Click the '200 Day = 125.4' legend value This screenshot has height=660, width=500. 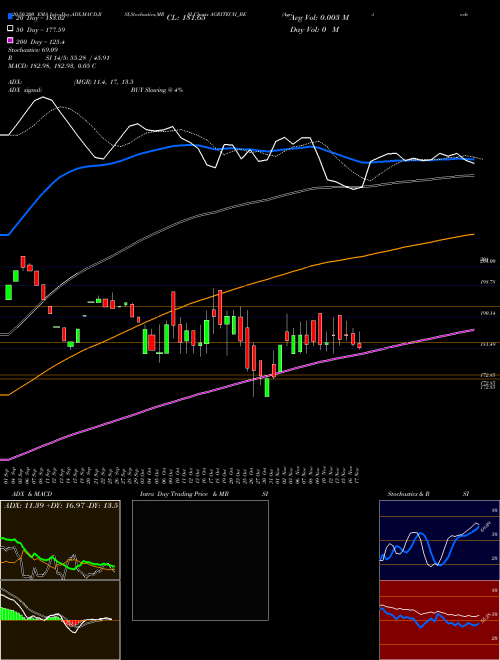click(x=41, y=42)
